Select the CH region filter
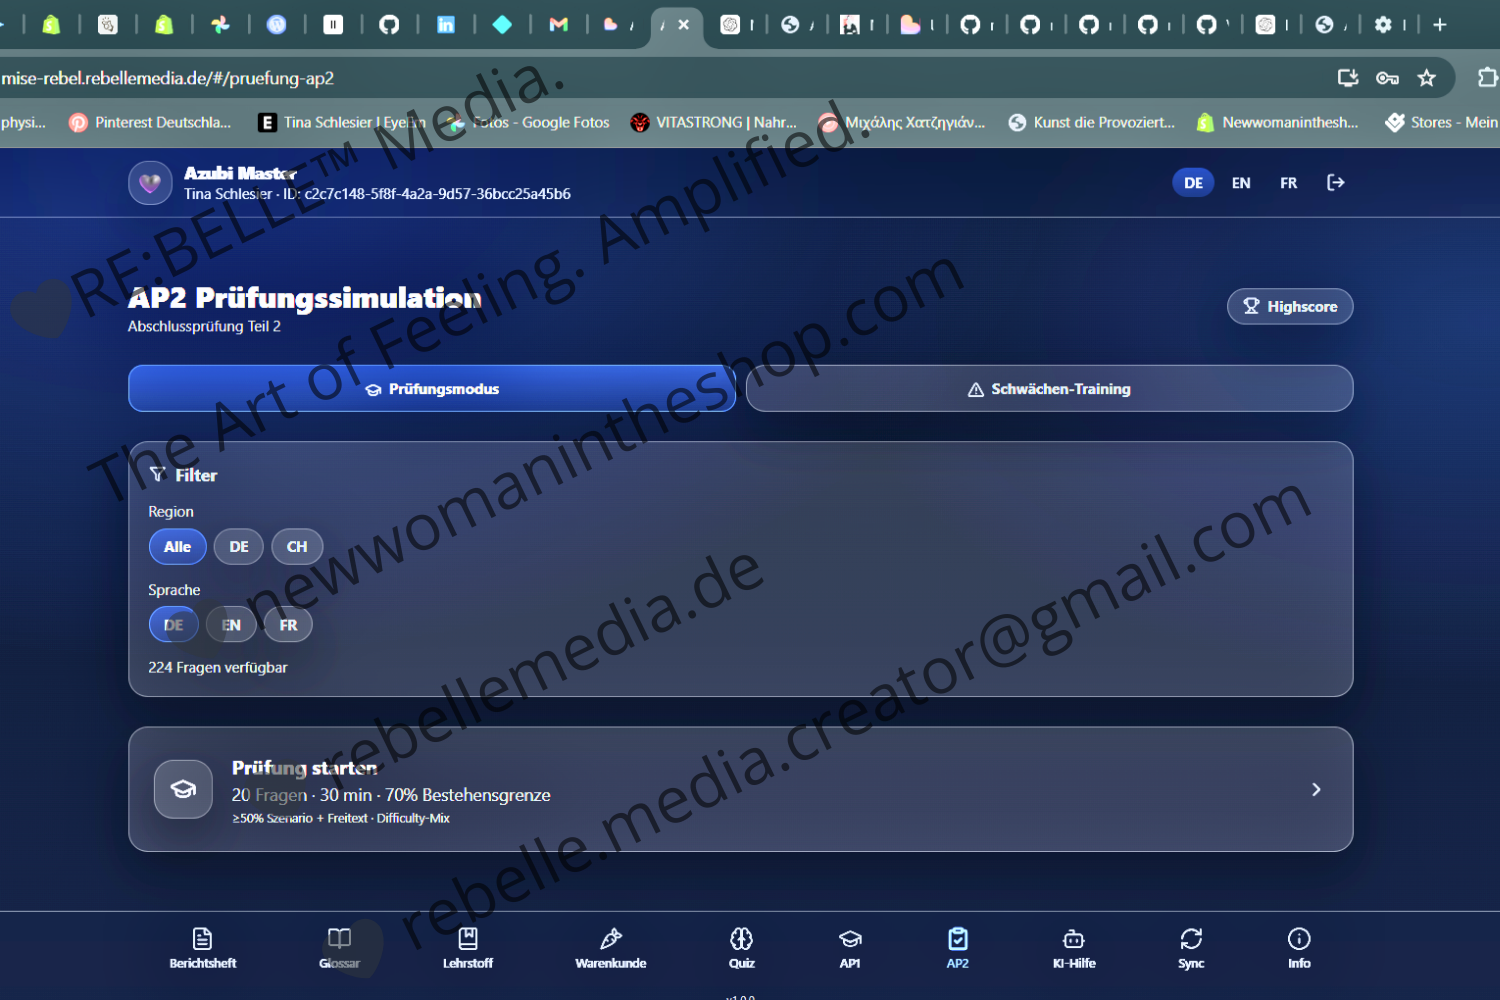The image size is (1500, 1000). click(x=296, y=546)
